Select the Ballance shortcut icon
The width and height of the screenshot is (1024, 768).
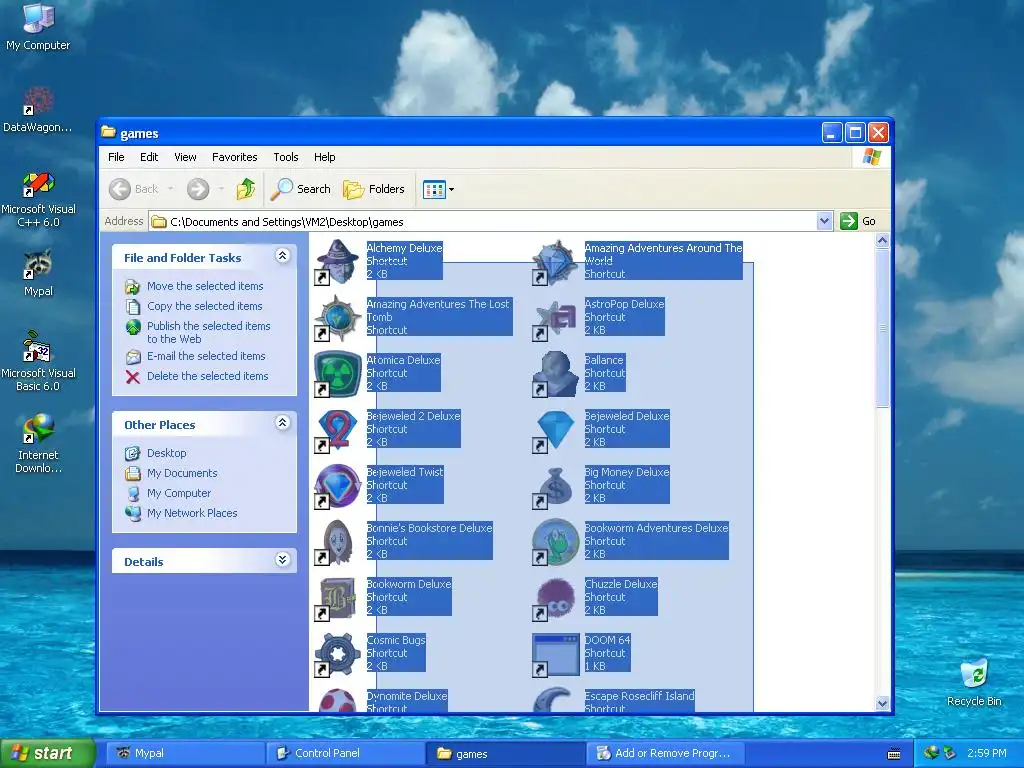[x=556, y=374]
